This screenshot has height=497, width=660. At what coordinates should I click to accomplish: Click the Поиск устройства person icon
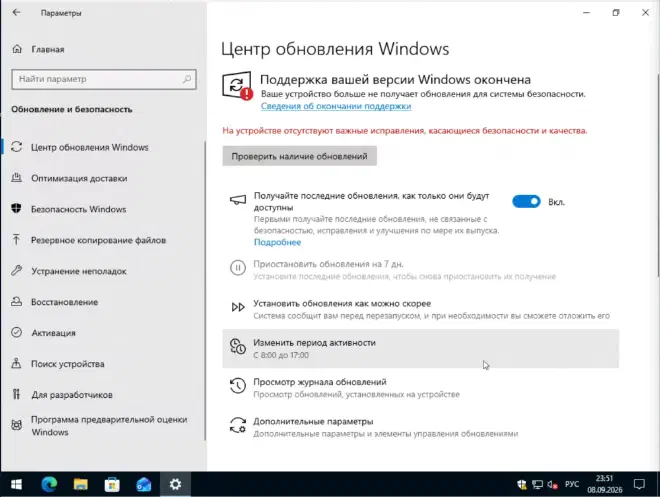tap(16, 363)
